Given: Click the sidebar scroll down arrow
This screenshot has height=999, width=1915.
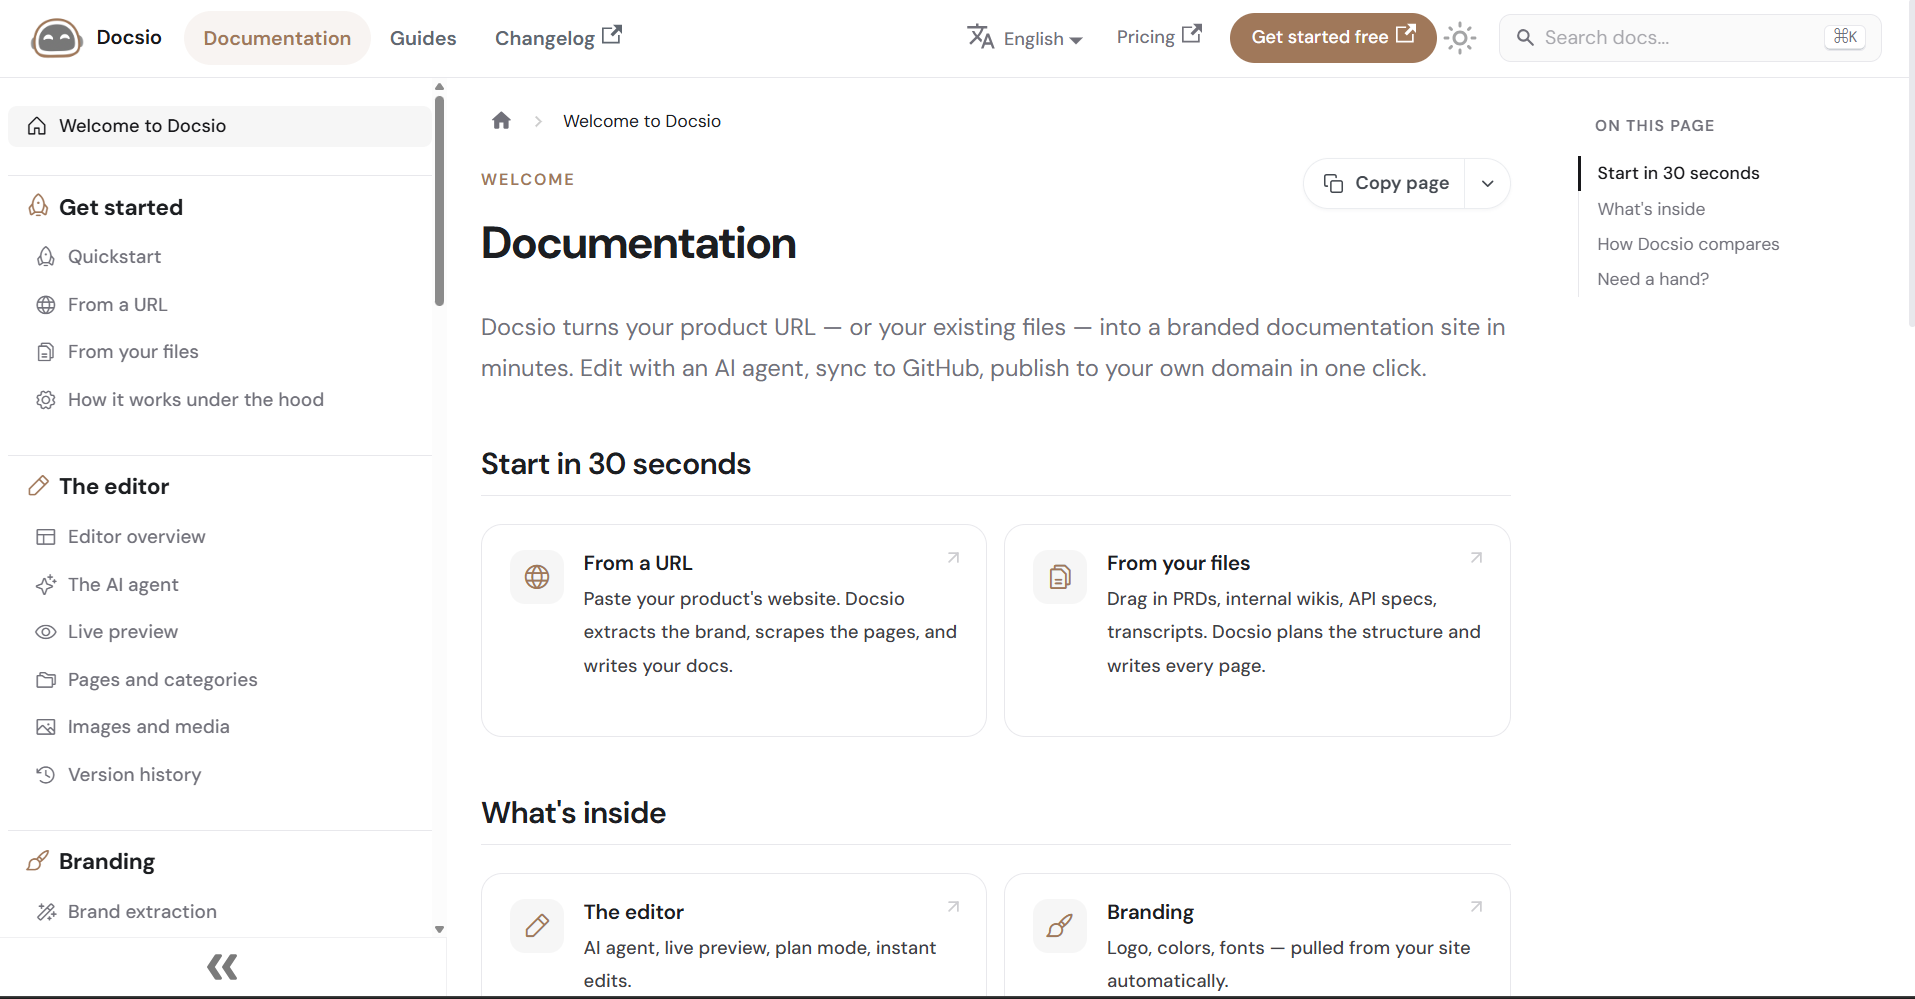Looking at the screenshot, I should click(x=439, y=929).
